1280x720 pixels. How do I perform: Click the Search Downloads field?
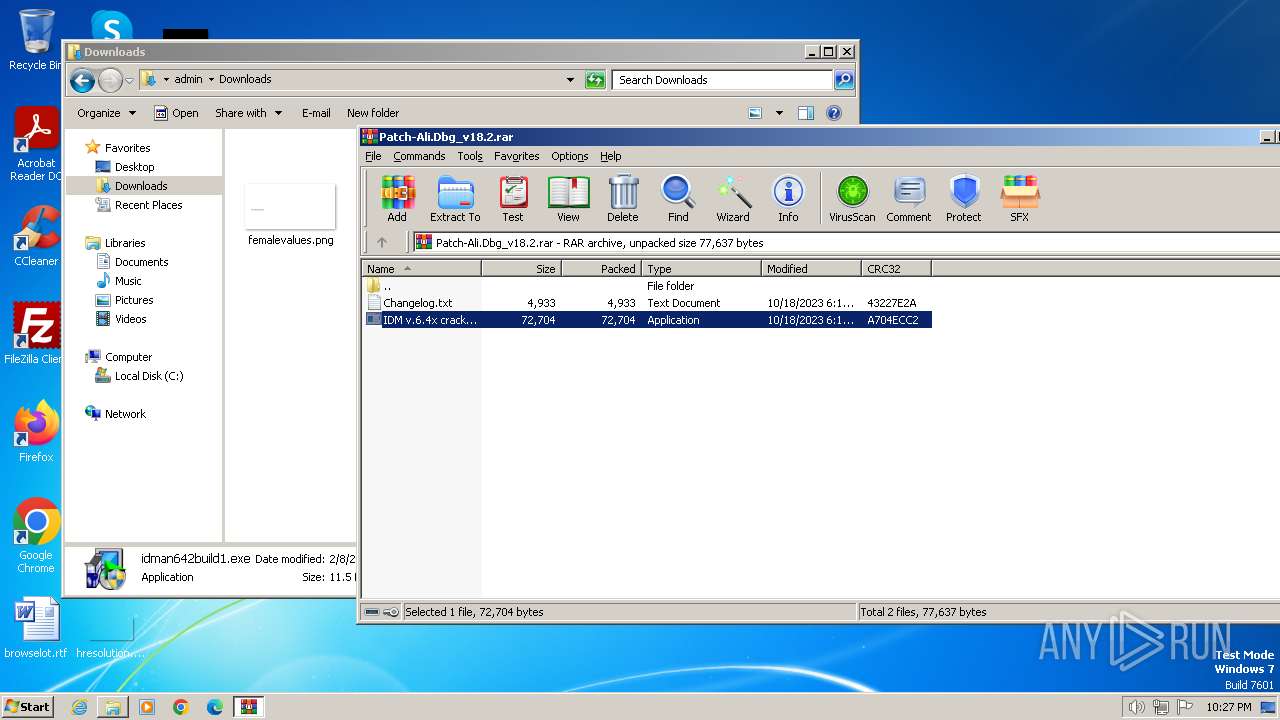[723, 80]
